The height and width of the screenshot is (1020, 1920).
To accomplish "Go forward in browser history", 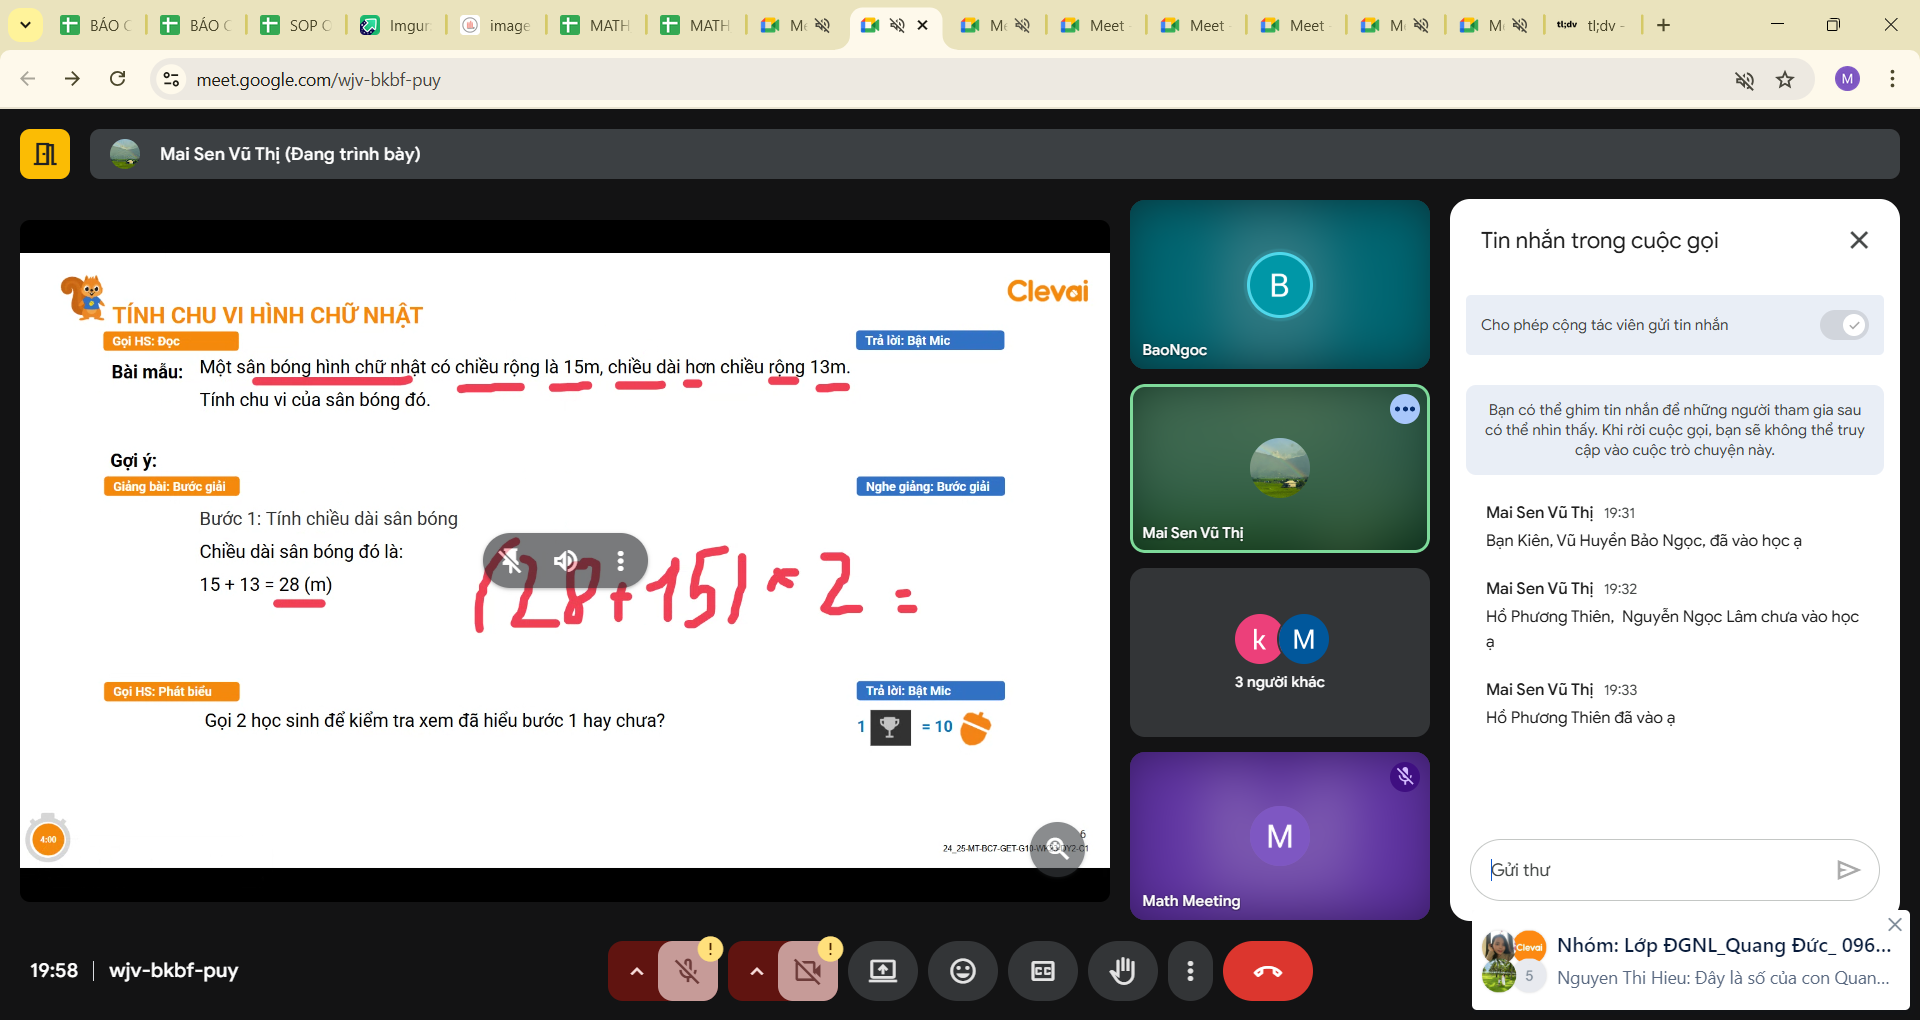I will tap(72, 79).
